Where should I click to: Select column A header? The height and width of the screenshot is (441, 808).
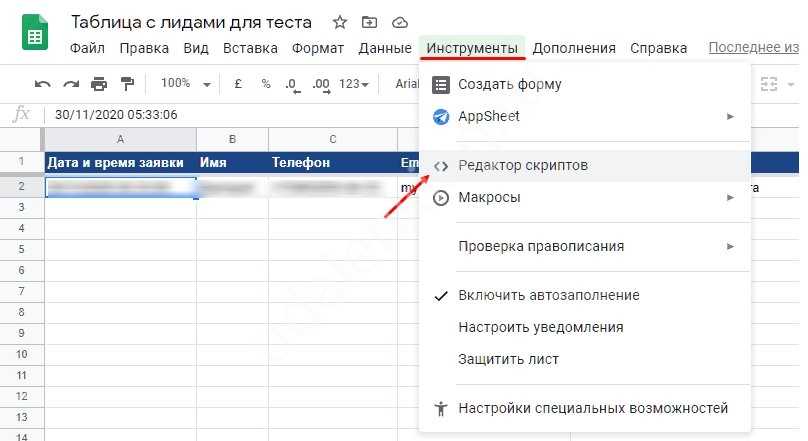tap(120, 138)
